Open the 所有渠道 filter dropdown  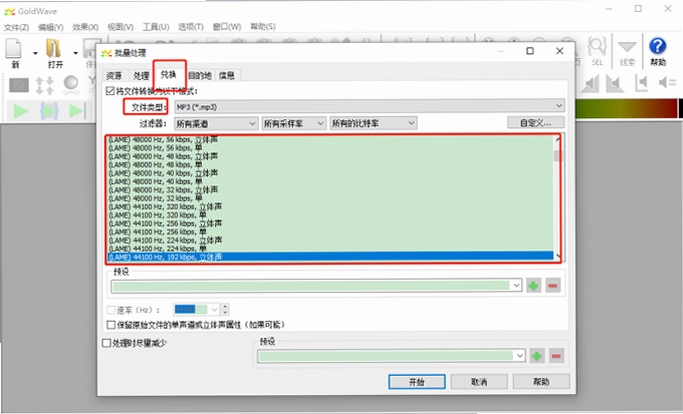(x=216, y=123)
